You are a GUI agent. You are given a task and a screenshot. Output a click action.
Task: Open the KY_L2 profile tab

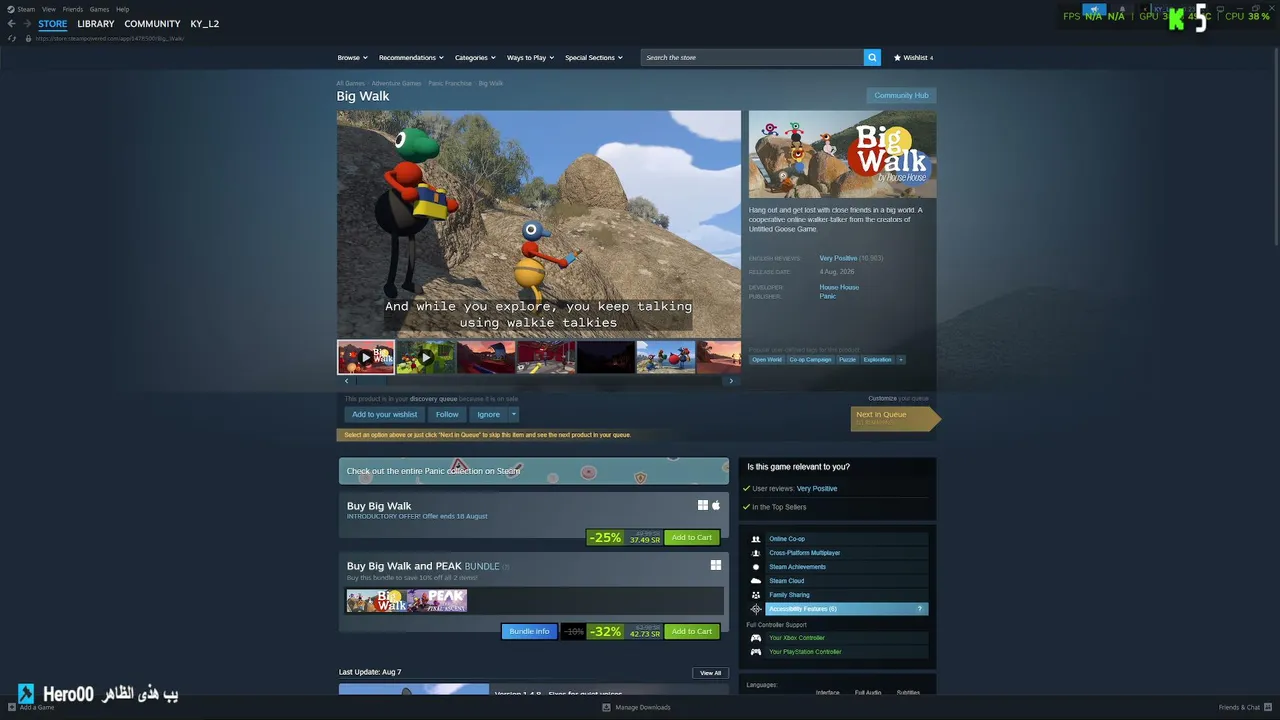(x=205, y=24)
